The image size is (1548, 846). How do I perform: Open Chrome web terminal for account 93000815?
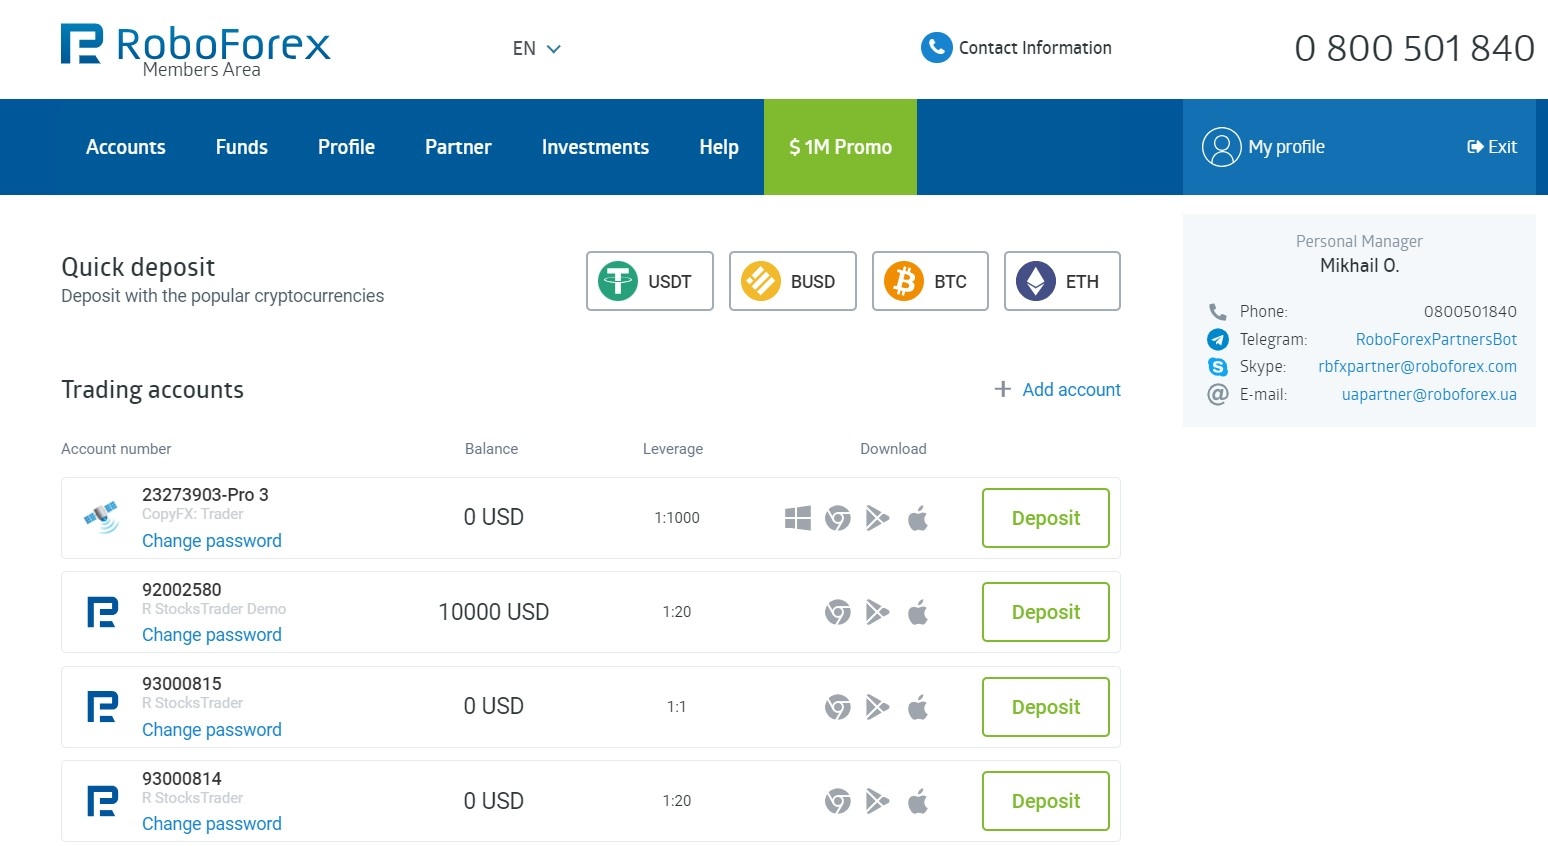(x=838, y=707)
